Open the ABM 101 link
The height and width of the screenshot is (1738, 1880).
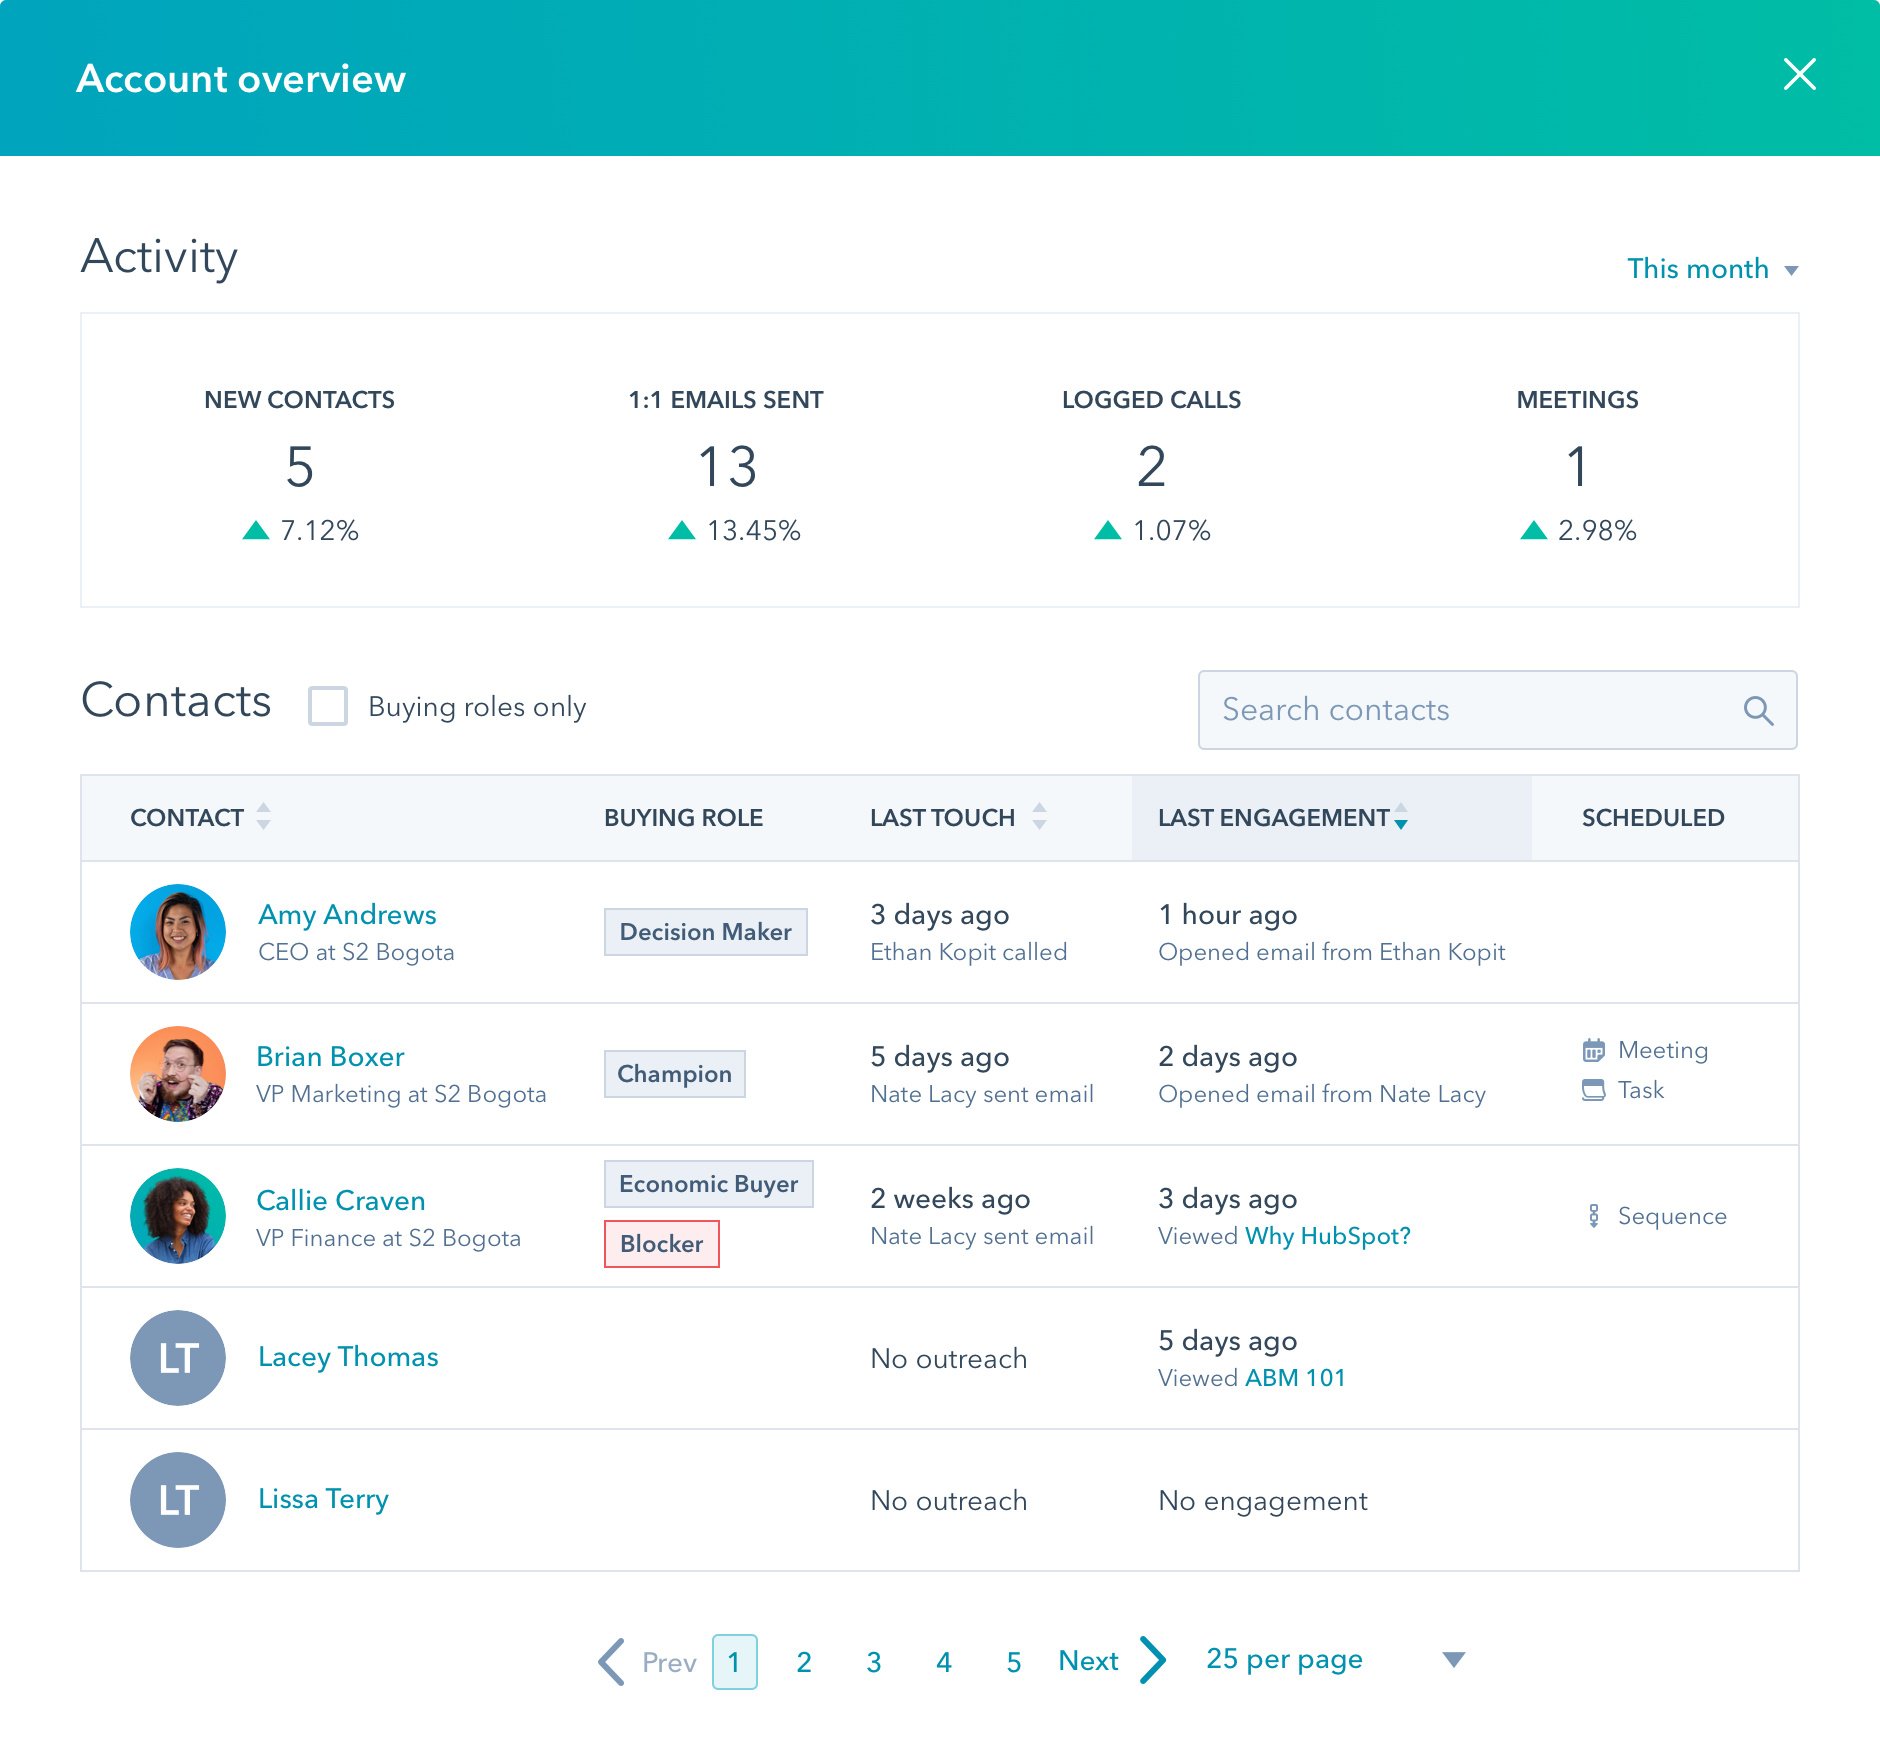1295,1378
